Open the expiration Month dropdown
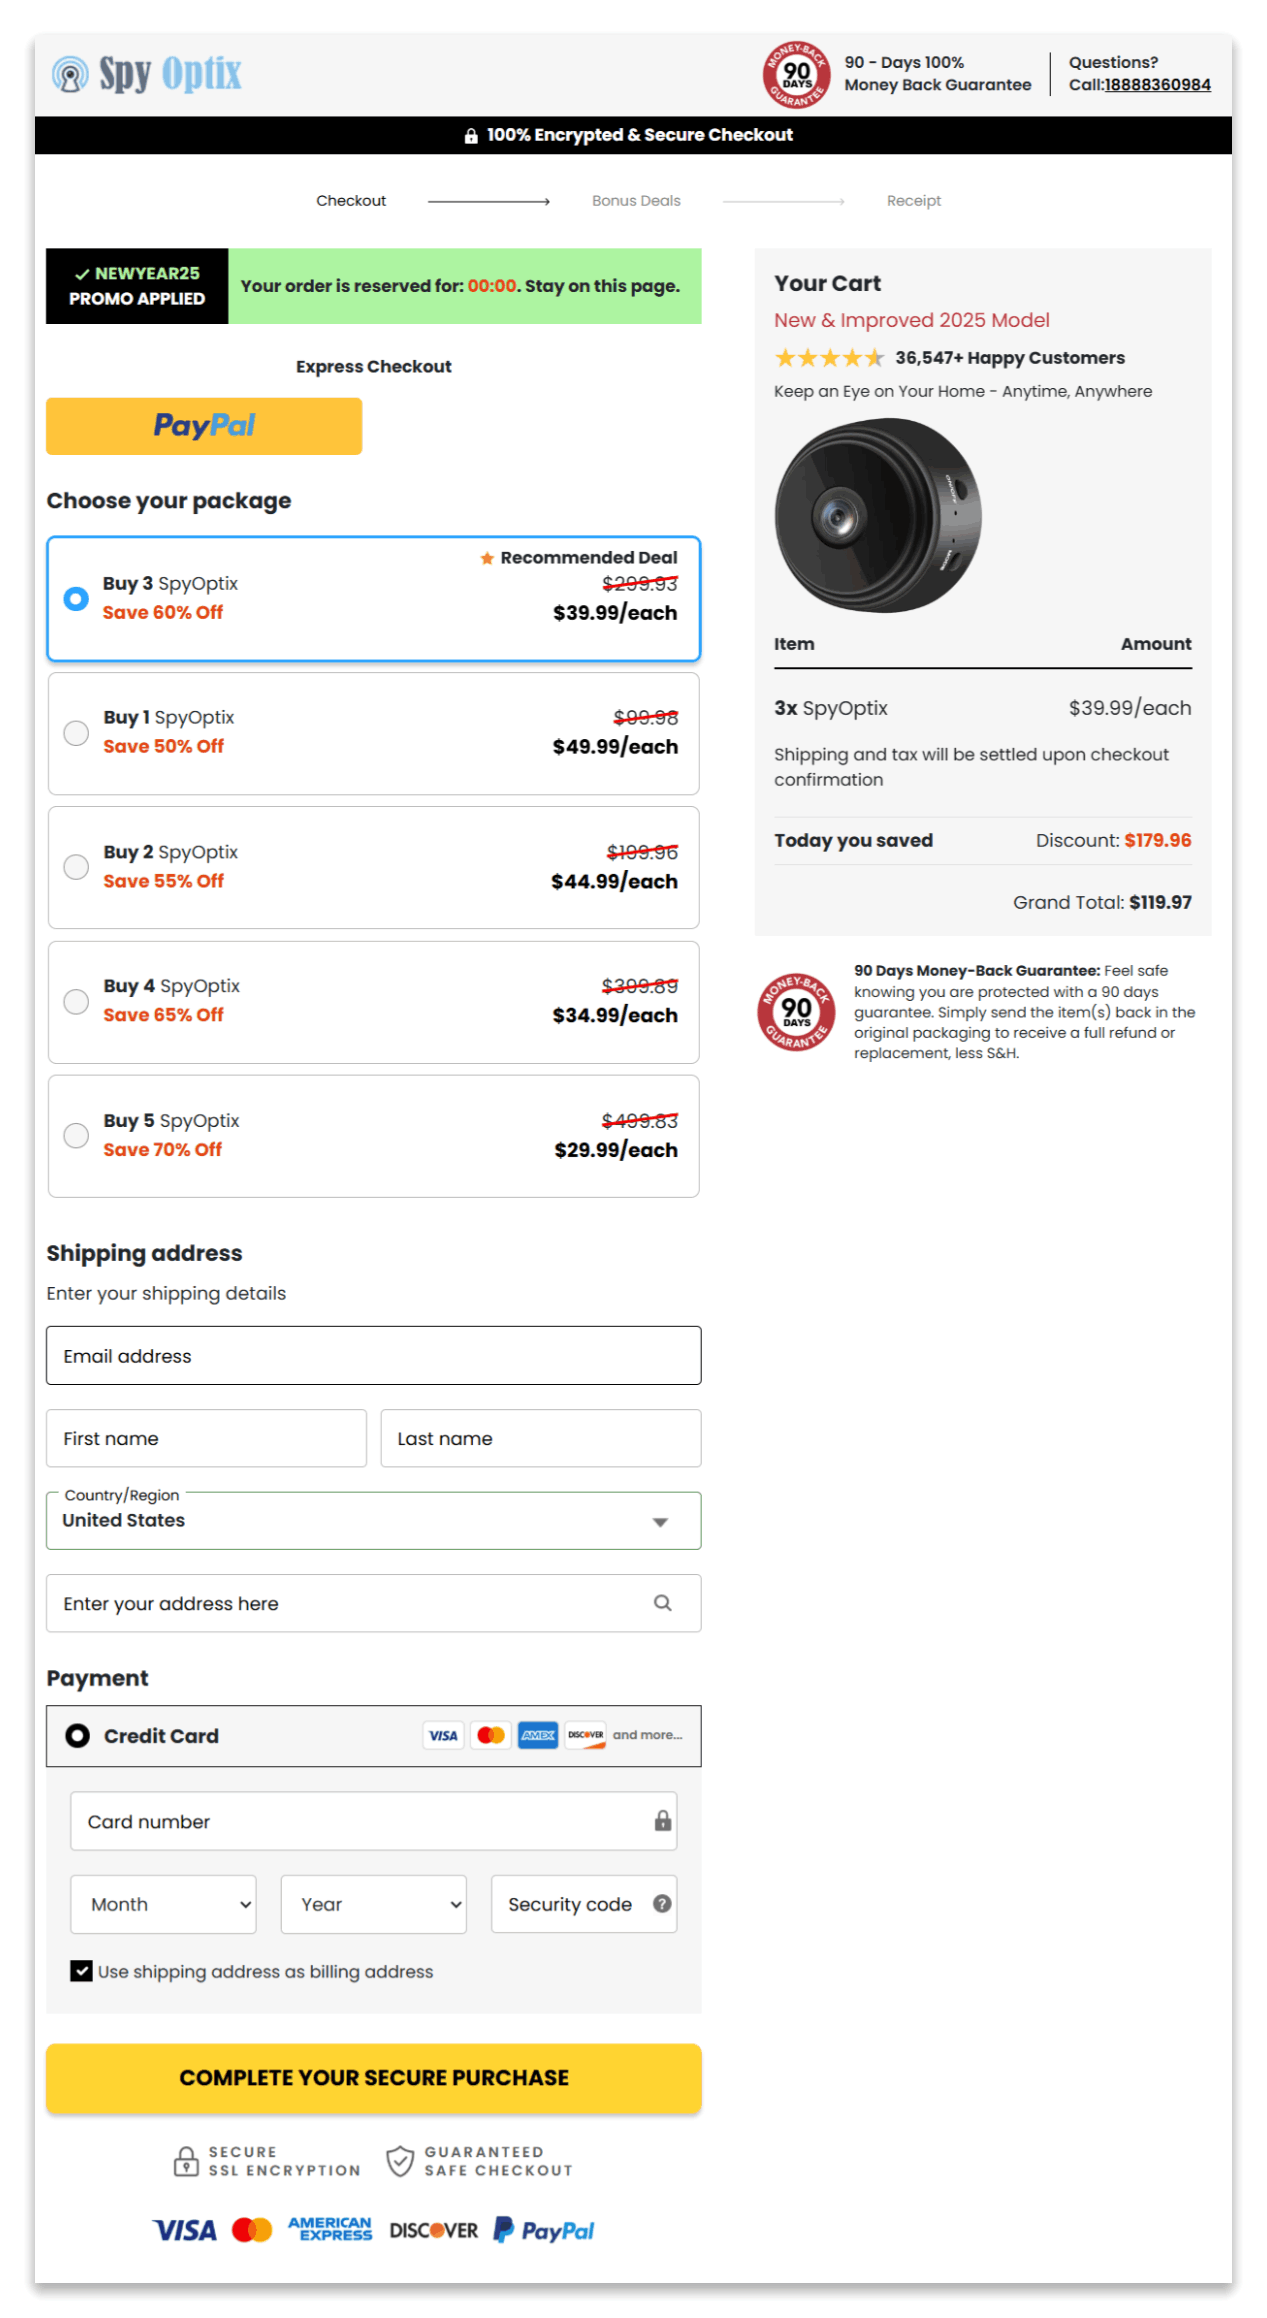Image resolution: width=1267 pixels, height=2318 pixels. point(163,1904)
